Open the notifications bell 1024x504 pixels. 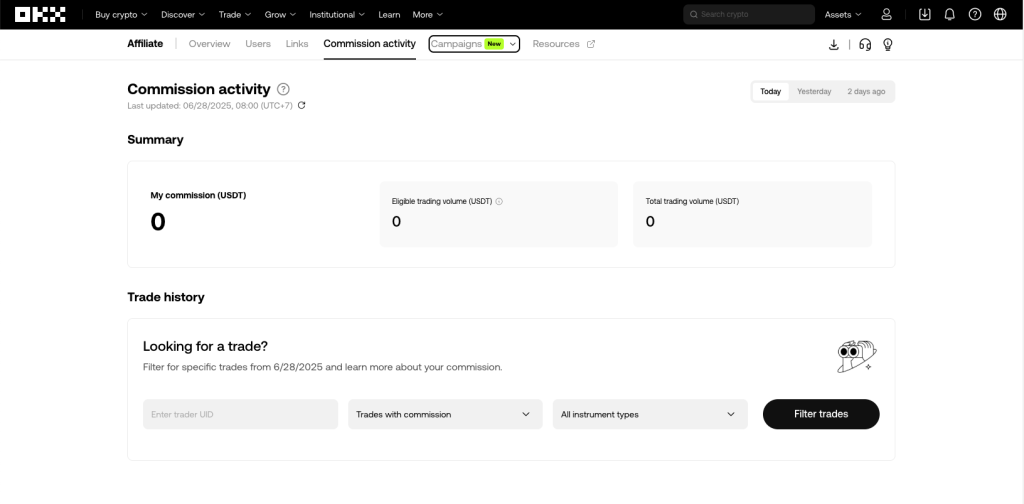pos(949,14)
